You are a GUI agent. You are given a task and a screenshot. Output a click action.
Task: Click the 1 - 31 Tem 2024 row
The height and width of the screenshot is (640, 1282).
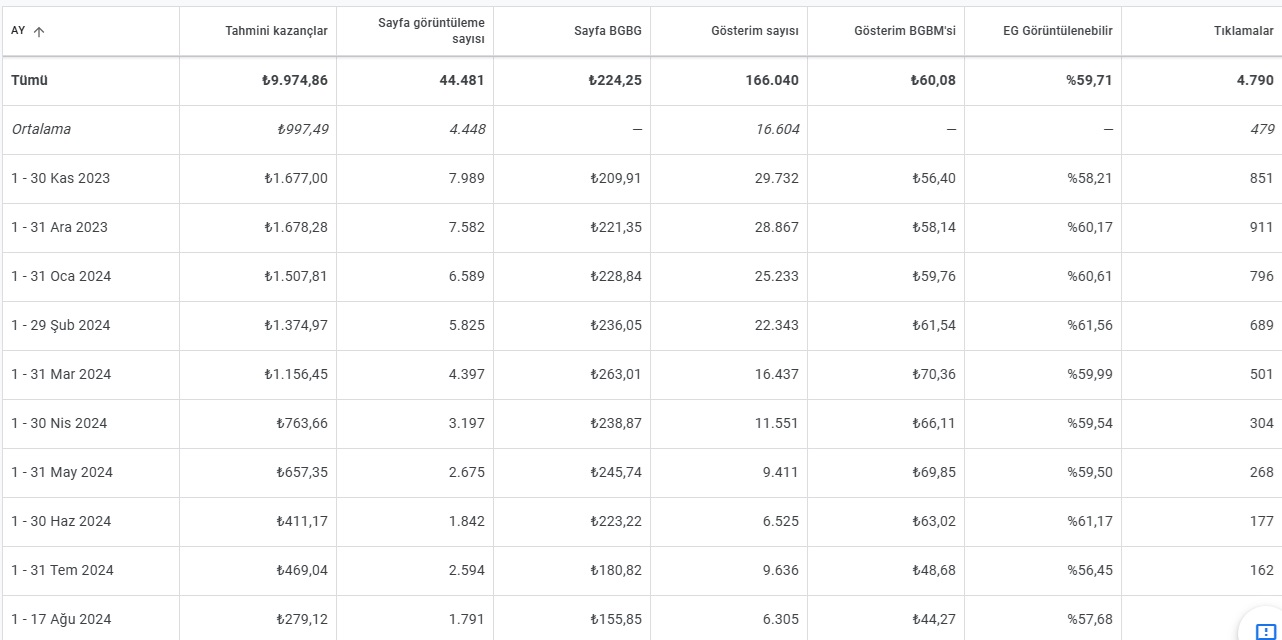pyautogui.click(x=641, y=571)
